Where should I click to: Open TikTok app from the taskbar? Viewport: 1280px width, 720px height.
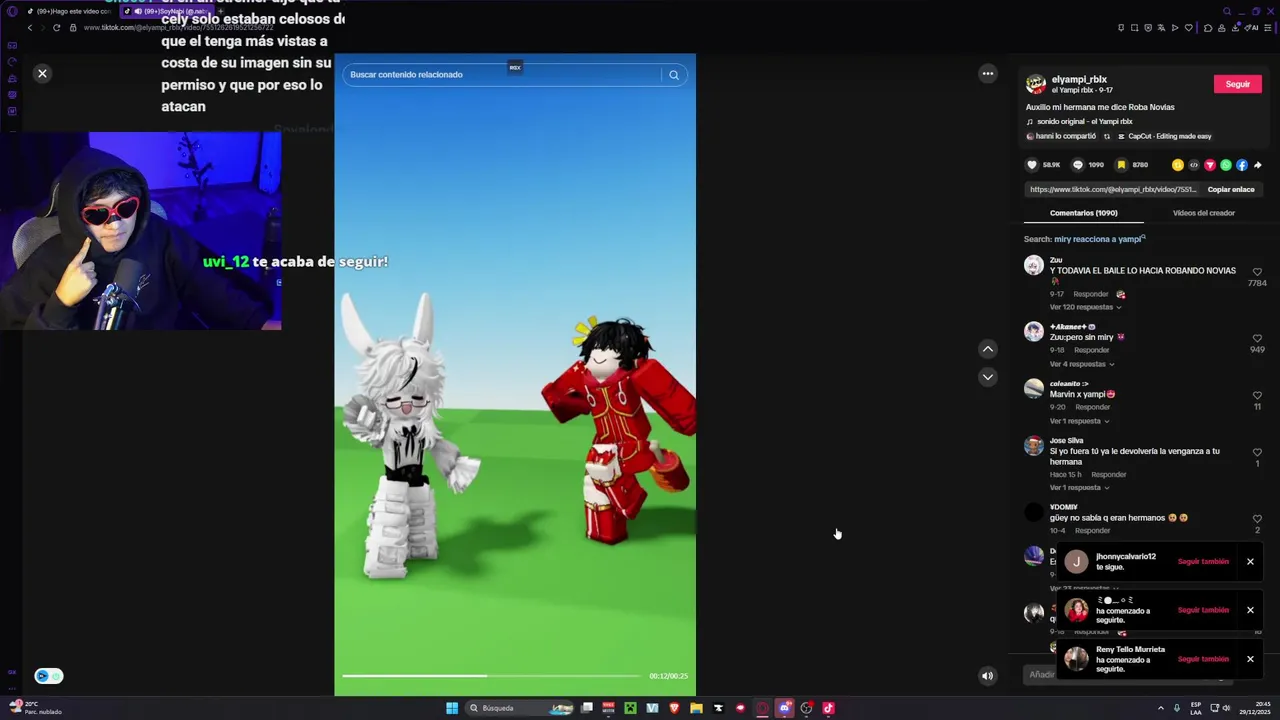pyautogui.click(x=828, y=708)
